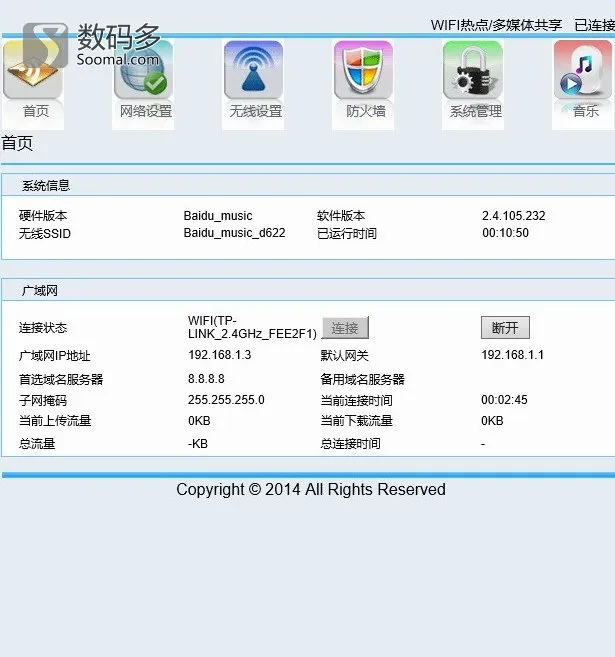The image size is (615, 657).
Task: Select the 网络设置 menu label
Action: (146, 111)
